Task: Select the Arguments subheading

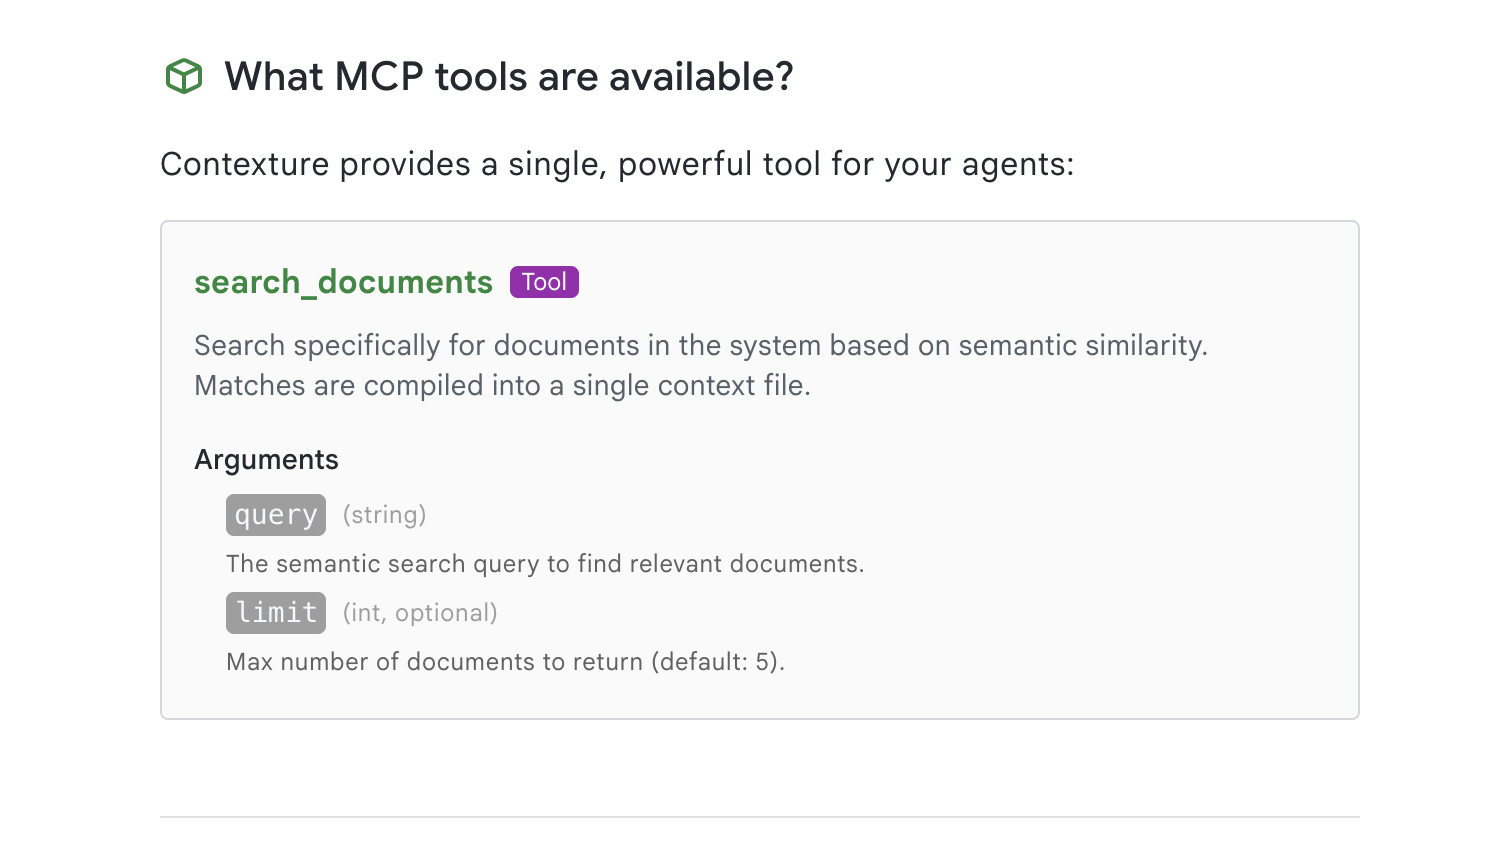Action: (266, 460)
